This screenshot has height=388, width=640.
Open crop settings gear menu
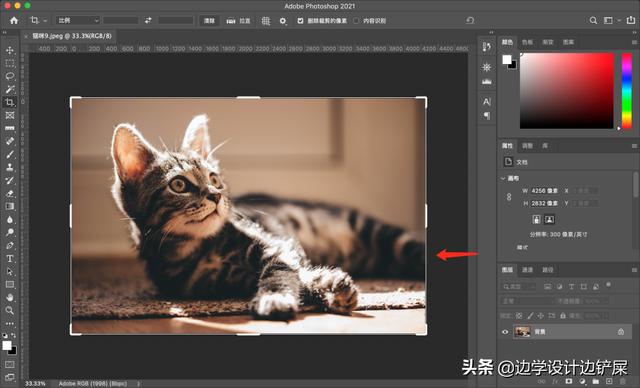283,20
